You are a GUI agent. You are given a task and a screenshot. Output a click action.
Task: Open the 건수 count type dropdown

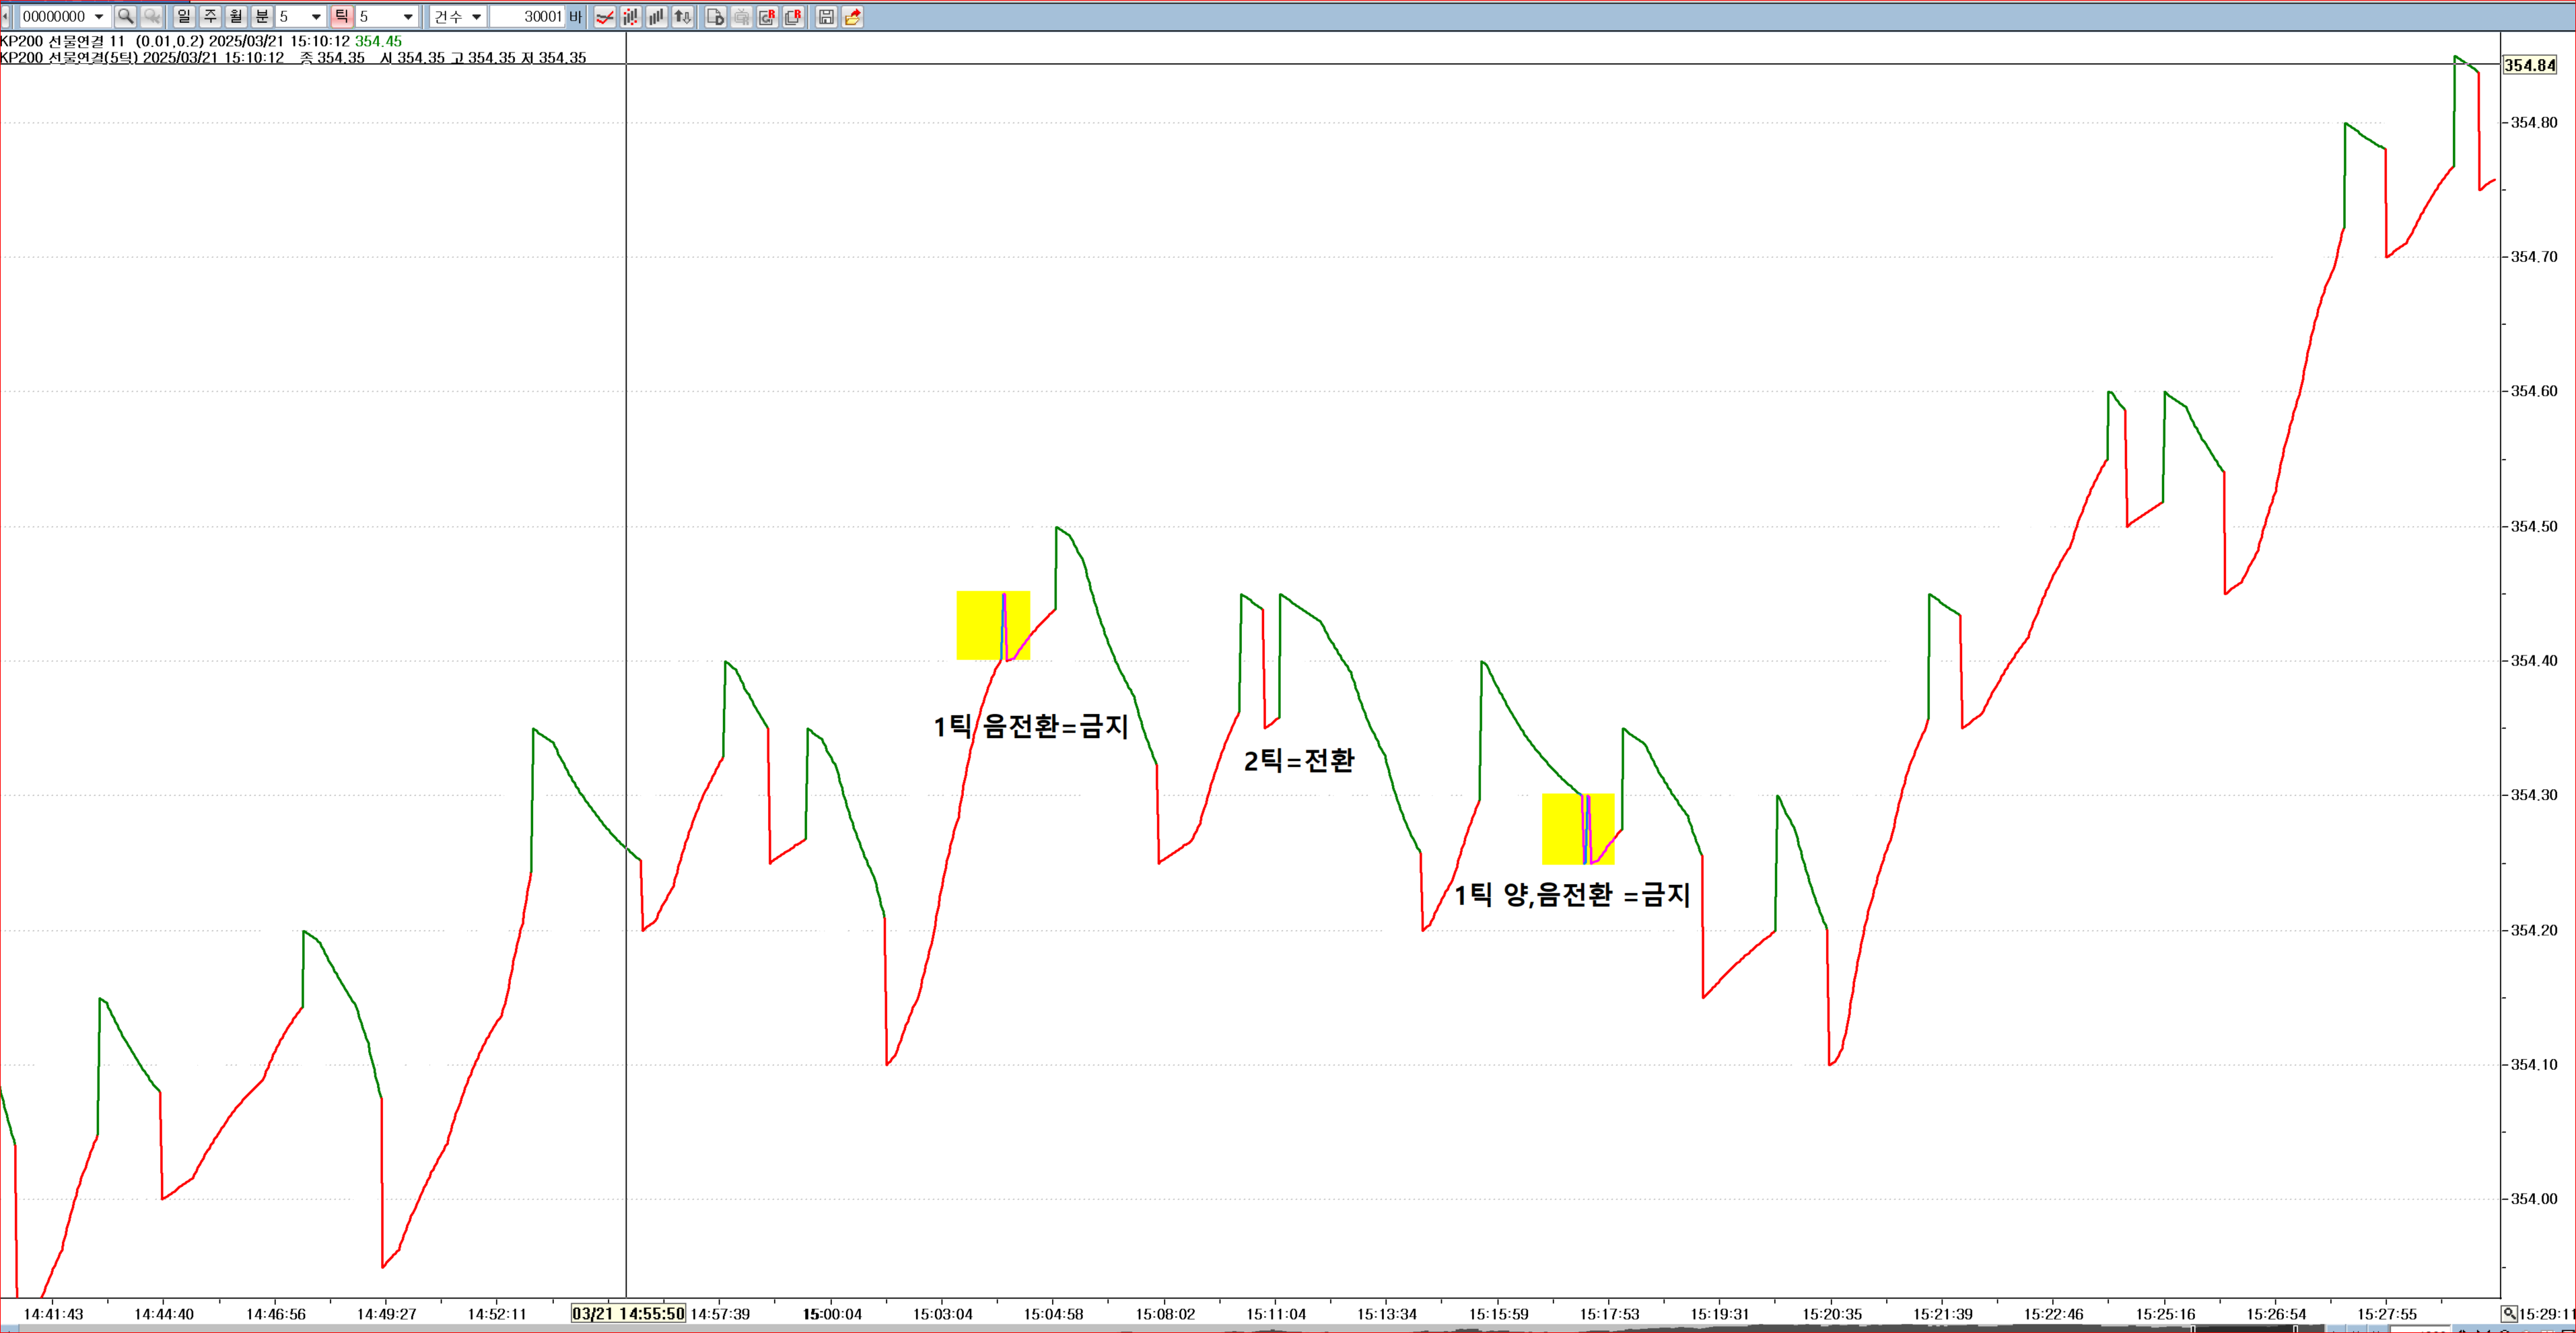(476, 16)
